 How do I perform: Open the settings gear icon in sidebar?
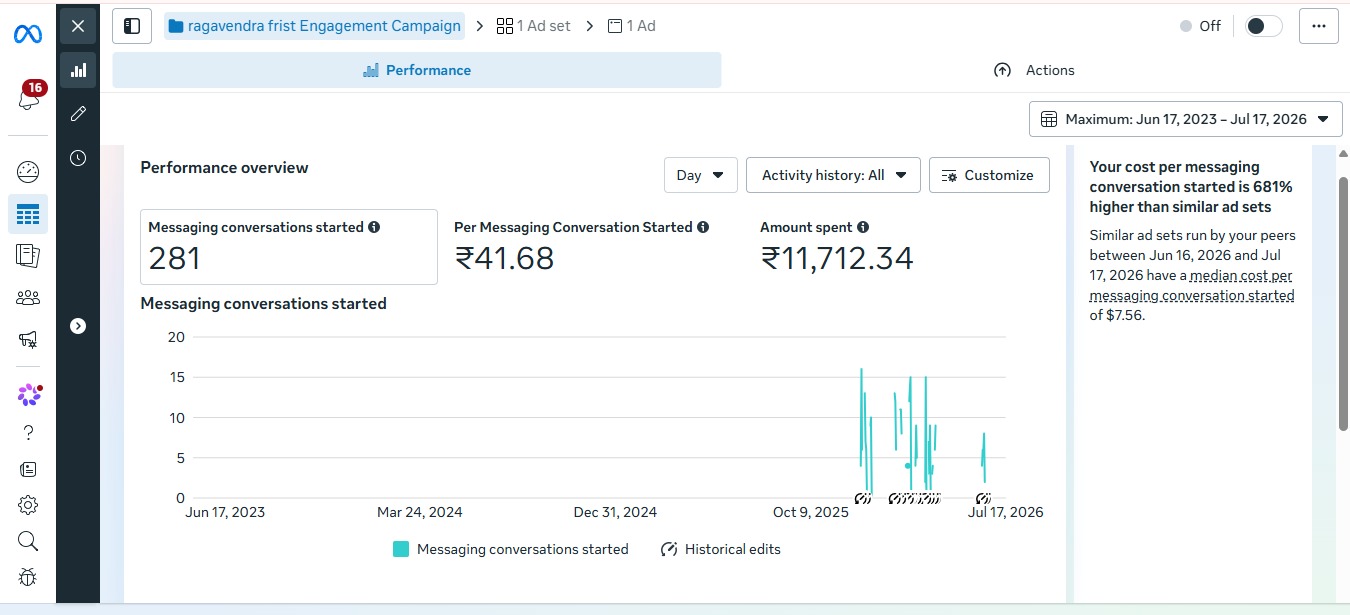point(28,505)
